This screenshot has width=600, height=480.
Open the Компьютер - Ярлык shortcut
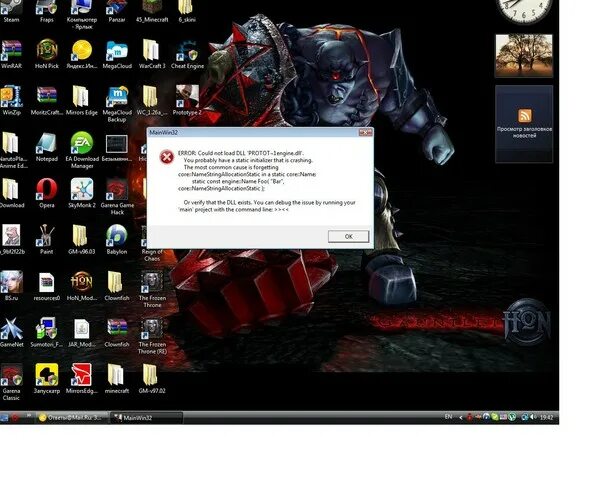point(82,15)
